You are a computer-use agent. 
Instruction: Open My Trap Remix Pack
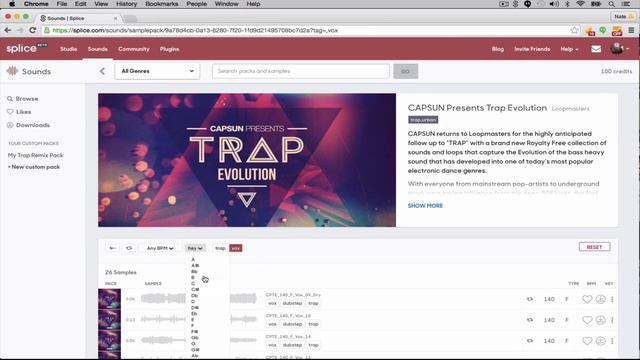(36, 156)
